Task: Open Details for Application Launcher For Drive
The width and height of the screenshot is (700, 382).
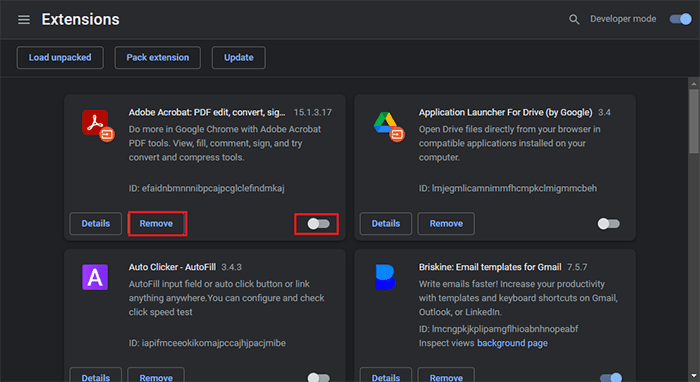Action: coord(386,224)
